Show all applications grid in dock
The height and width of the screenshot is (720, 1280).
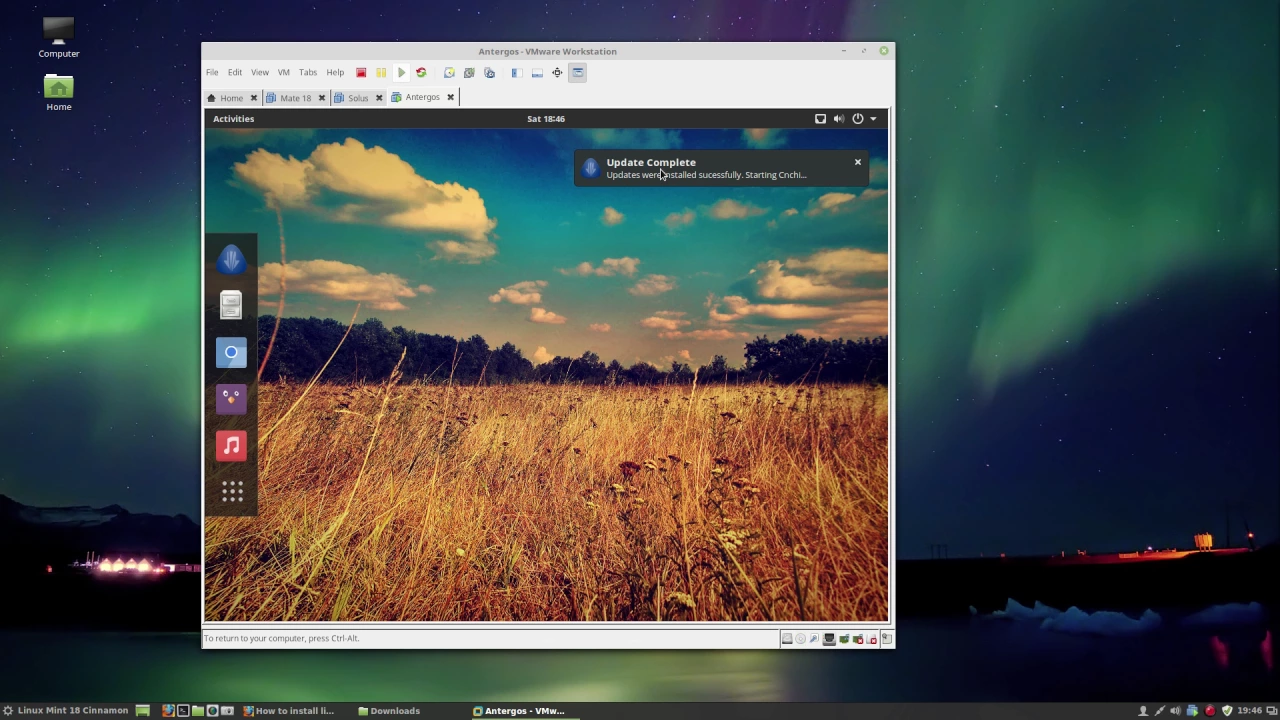pos(232,491)
